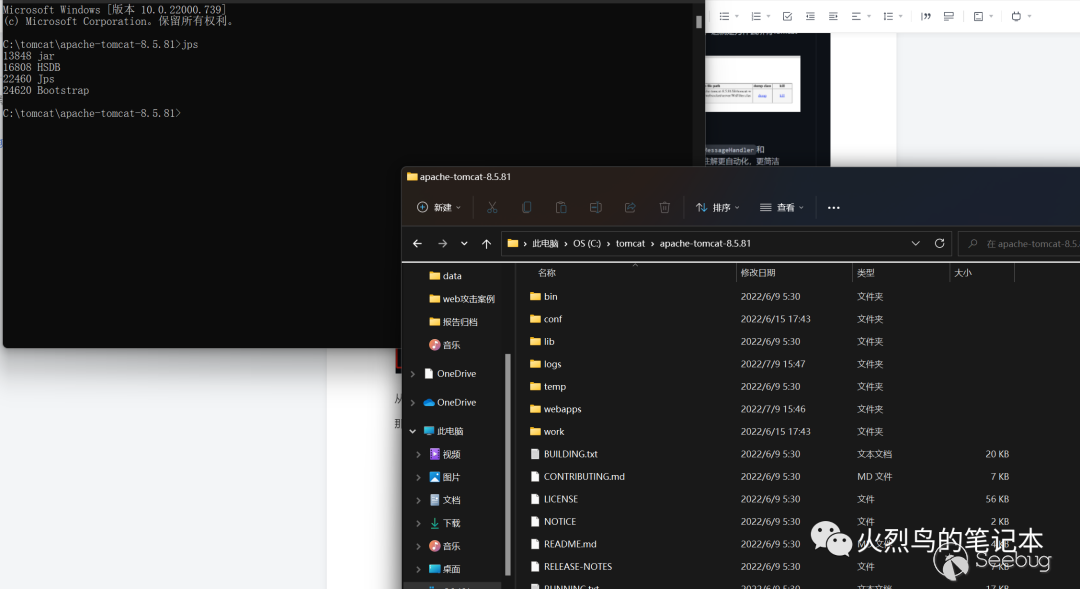
Task: Insert a task checkbox list in editor toolbar
Action: click(x=787, y=16)
